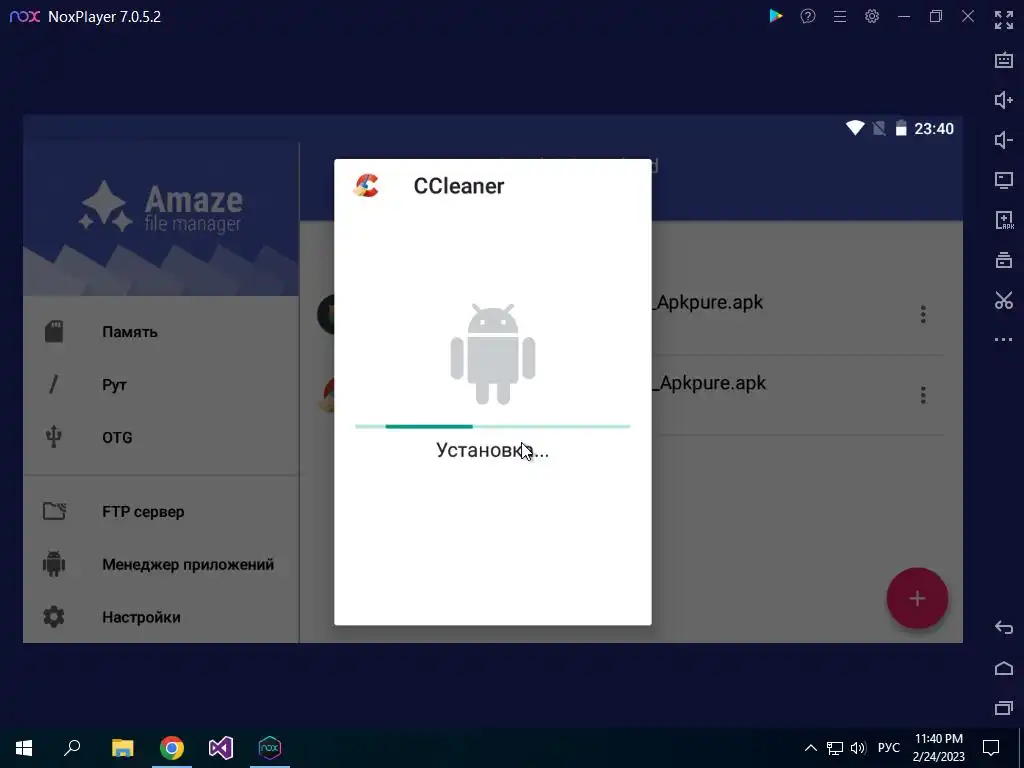The image size is (1024, 768).
Task: Click the gear icon beside Настройки
Action: [x=54, y=617]
